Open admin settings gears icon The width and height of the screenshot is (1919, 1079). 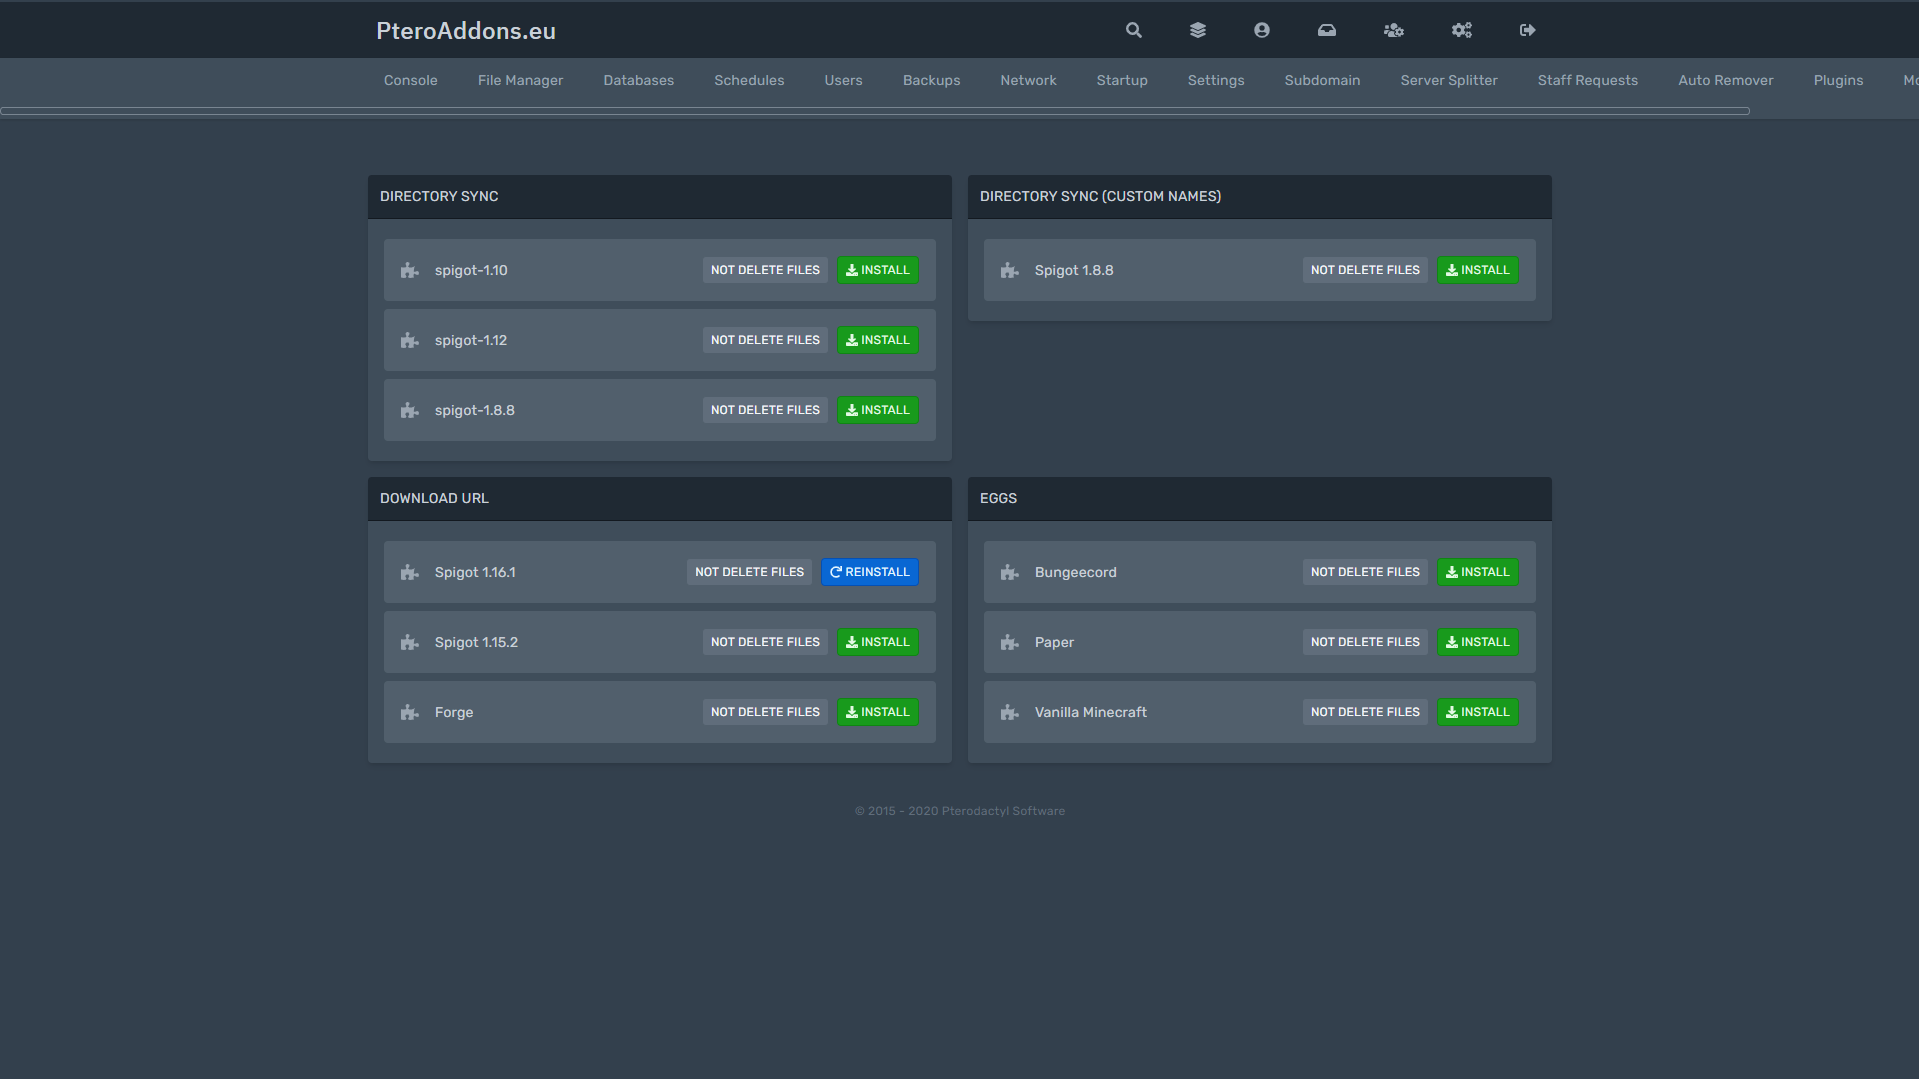pos(1461,30)
